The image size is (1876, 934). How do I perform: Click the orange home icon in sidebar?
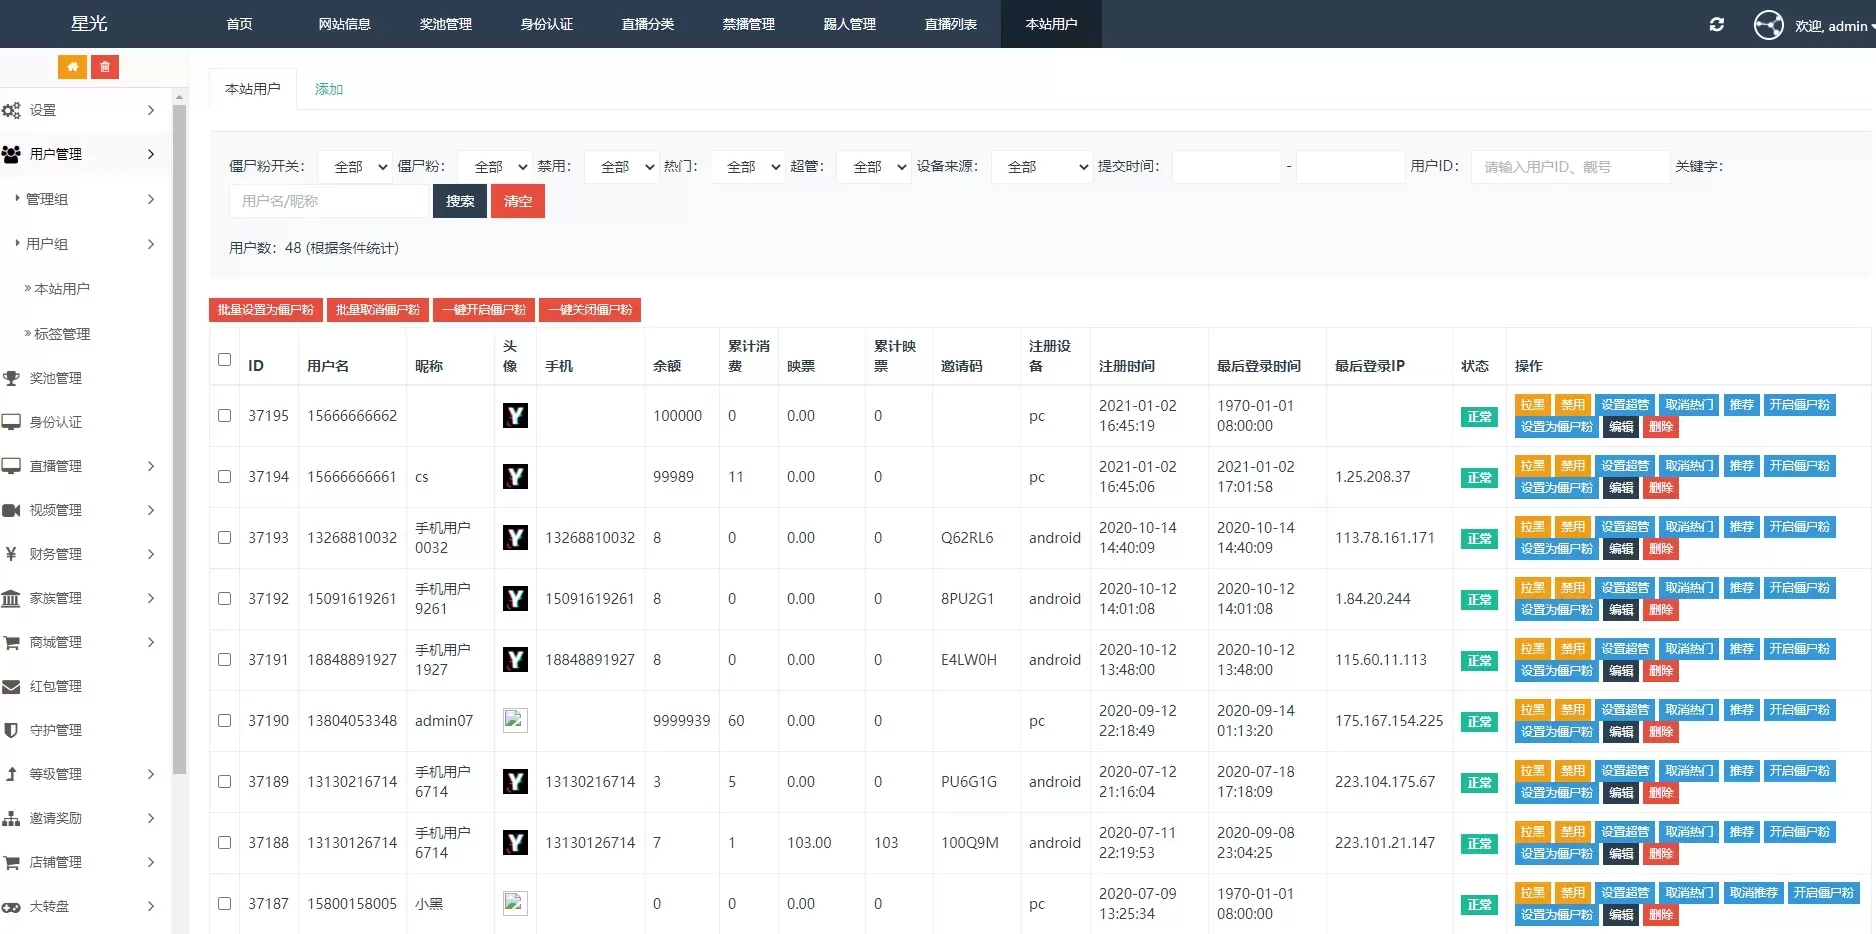coord(72,67)
